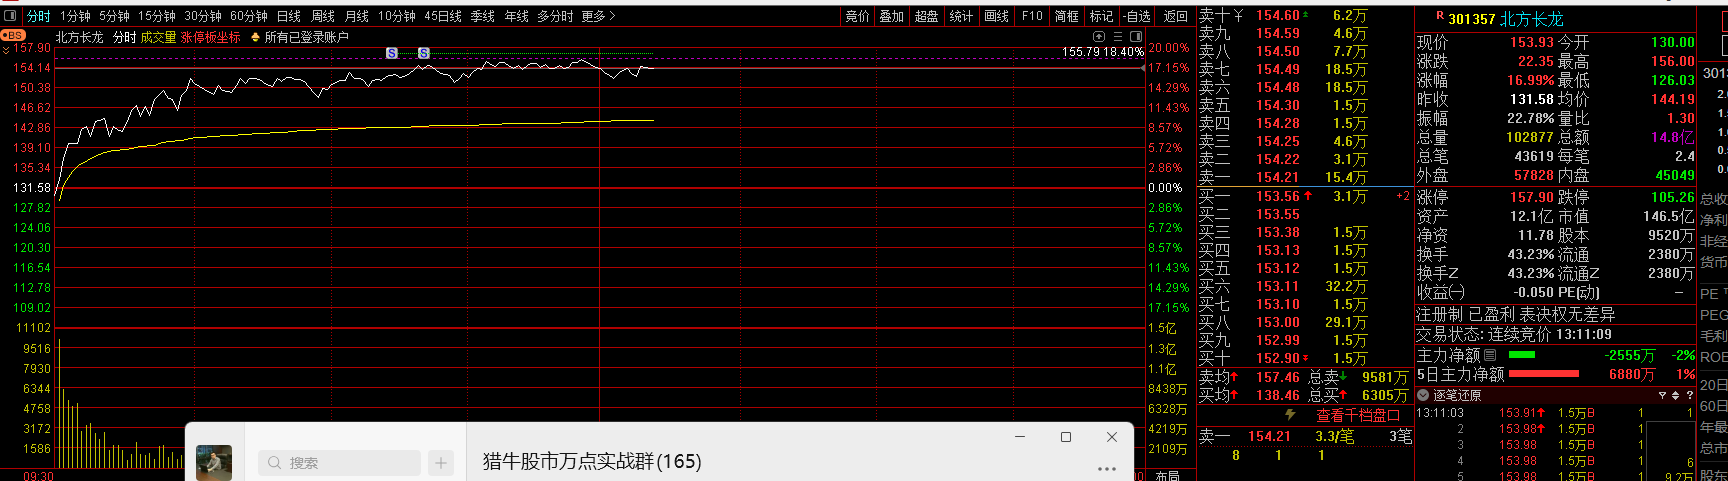1728x481 pixels.
Task: Select the 10分钟 period tab
Action: 396,16
